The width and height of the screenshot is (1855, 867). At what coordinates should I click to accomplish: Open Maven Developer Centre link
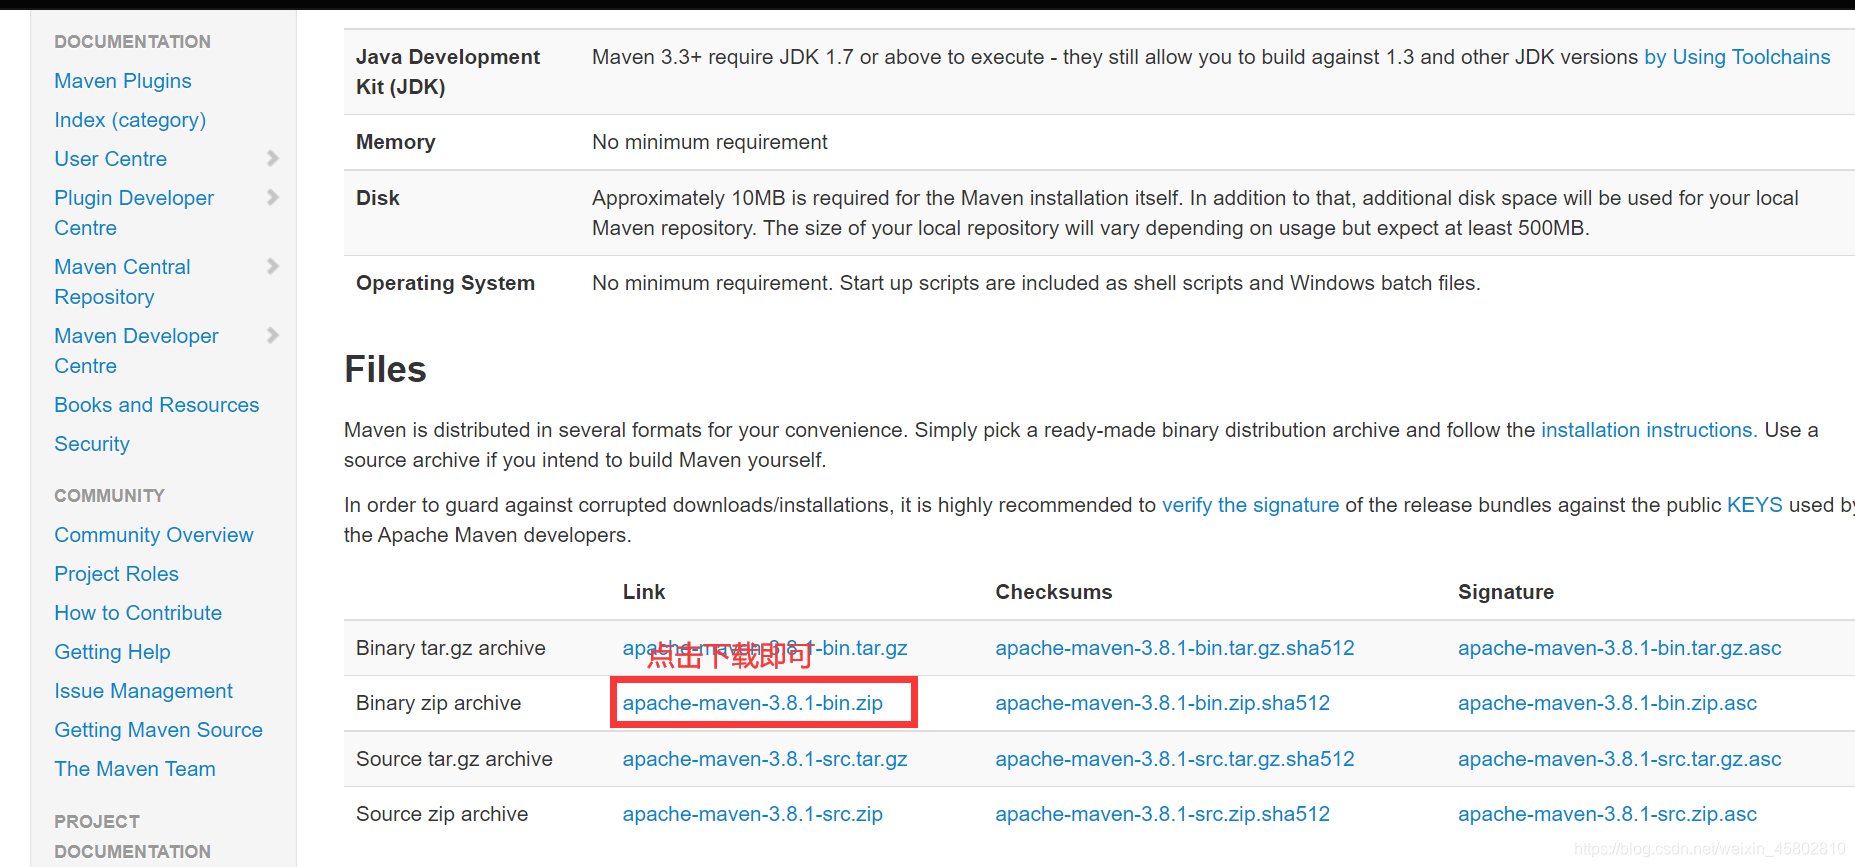click(136, 351)
